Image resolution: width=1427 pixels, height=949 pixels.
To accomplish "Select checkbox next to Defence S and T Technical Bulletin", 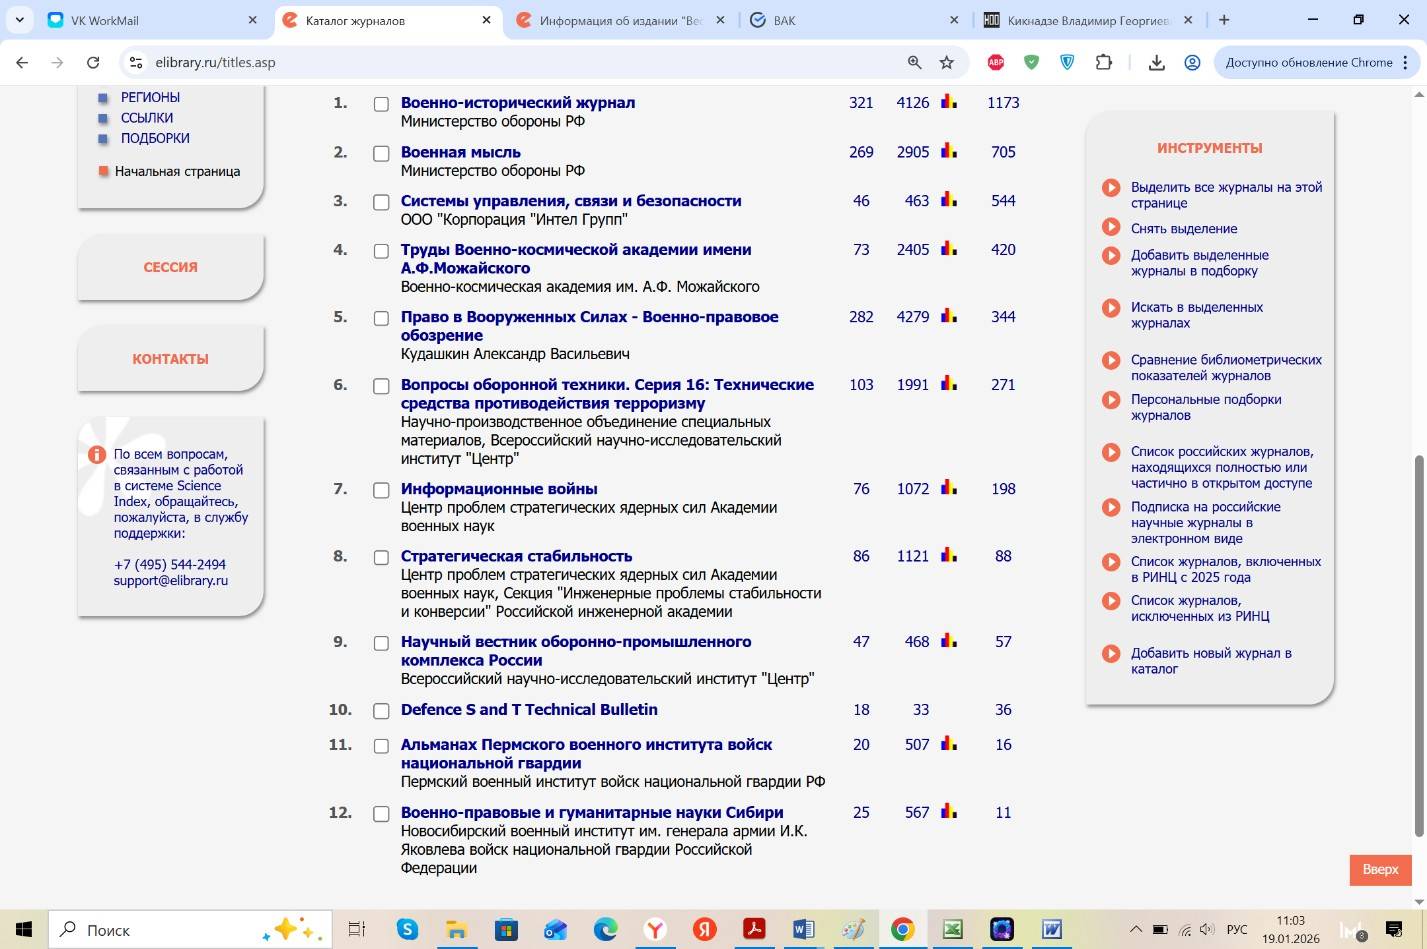I will coord(381,711).
